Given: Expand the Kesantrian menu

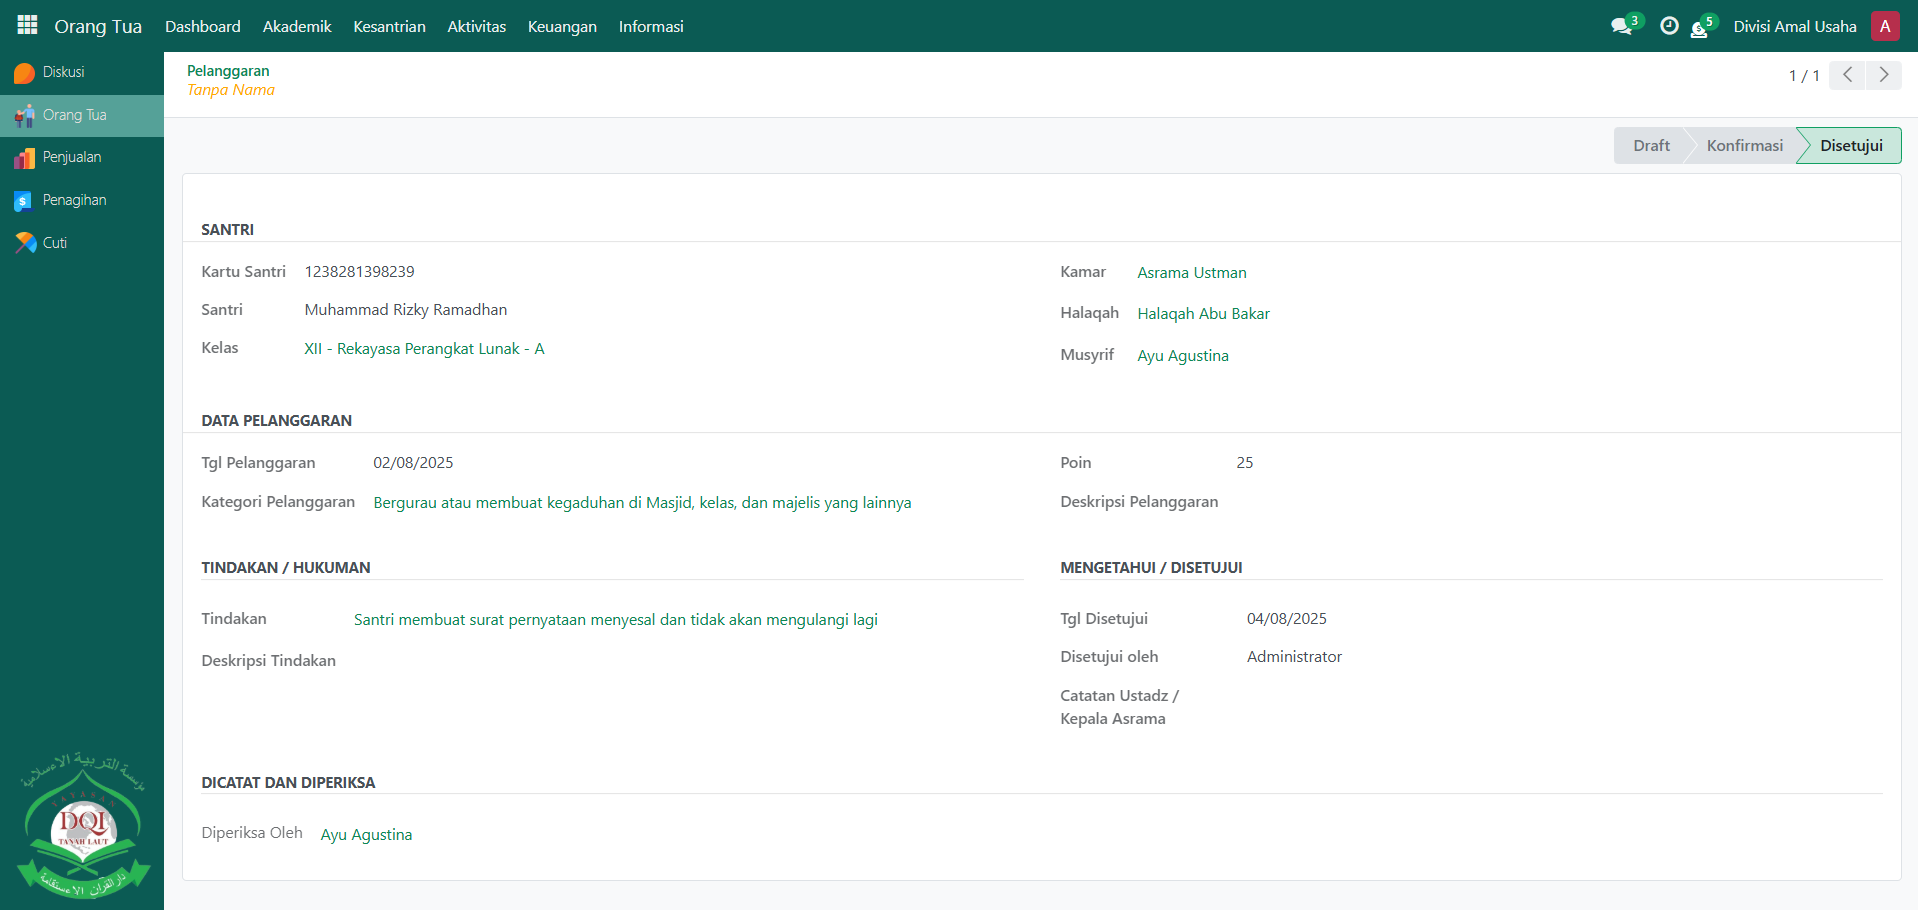Looking at the screenshot, I should pos(389,26).
